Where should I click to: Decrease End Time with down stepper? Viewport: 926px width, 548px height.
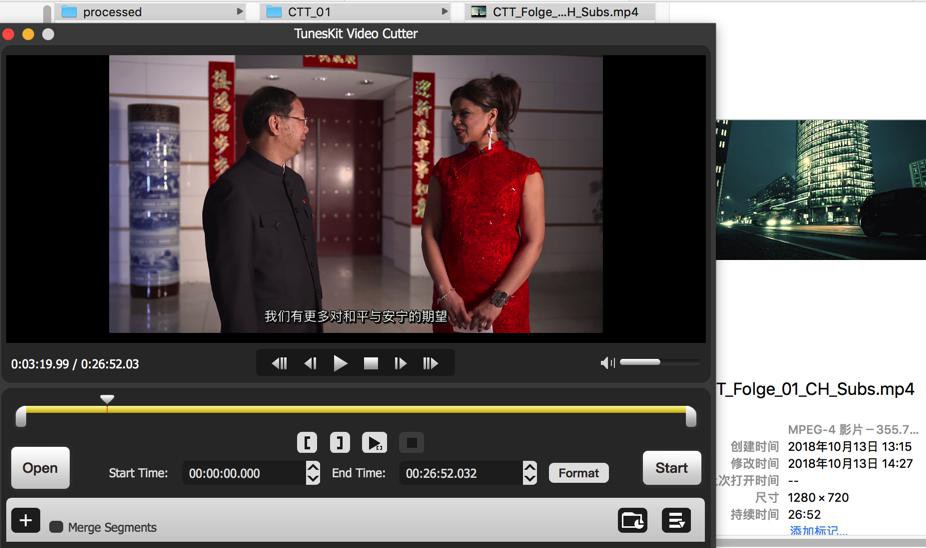(530, 479)
